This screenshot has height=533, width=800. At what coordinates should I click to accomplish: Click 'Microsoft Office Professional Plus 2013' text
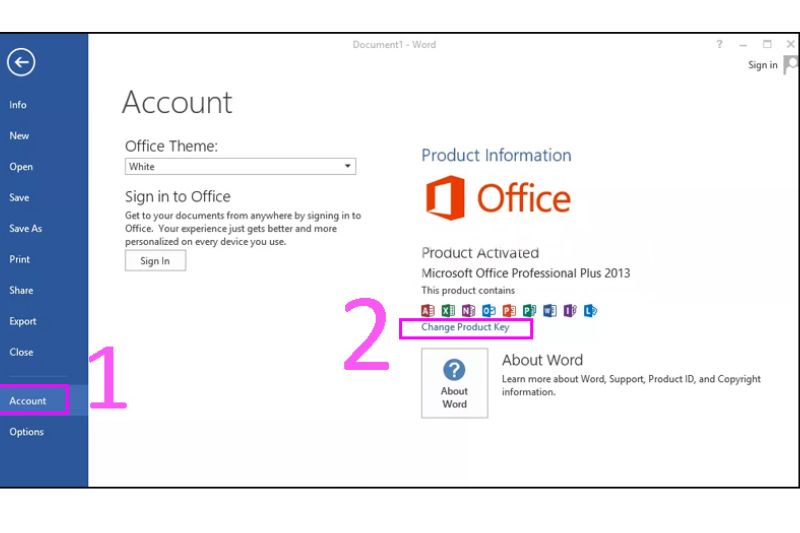pos(526,273)
